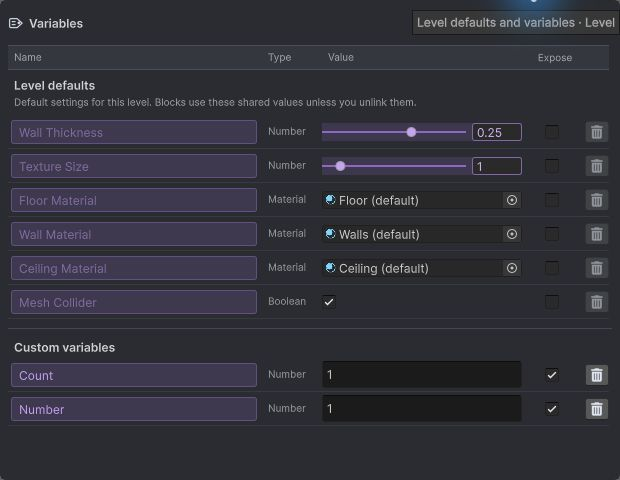Edit the Wall Thickness value 0.25

497,132
